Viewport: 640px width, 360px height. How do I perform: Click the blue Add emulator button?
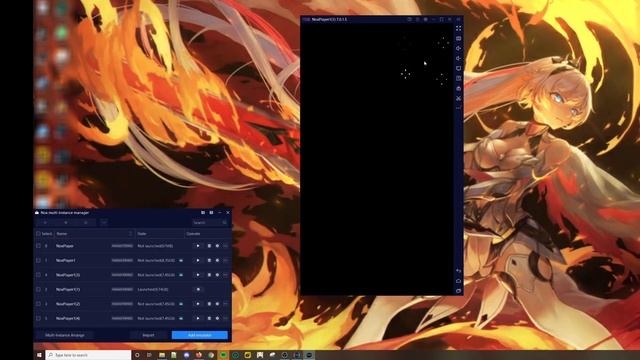click(x=200, y=335)
